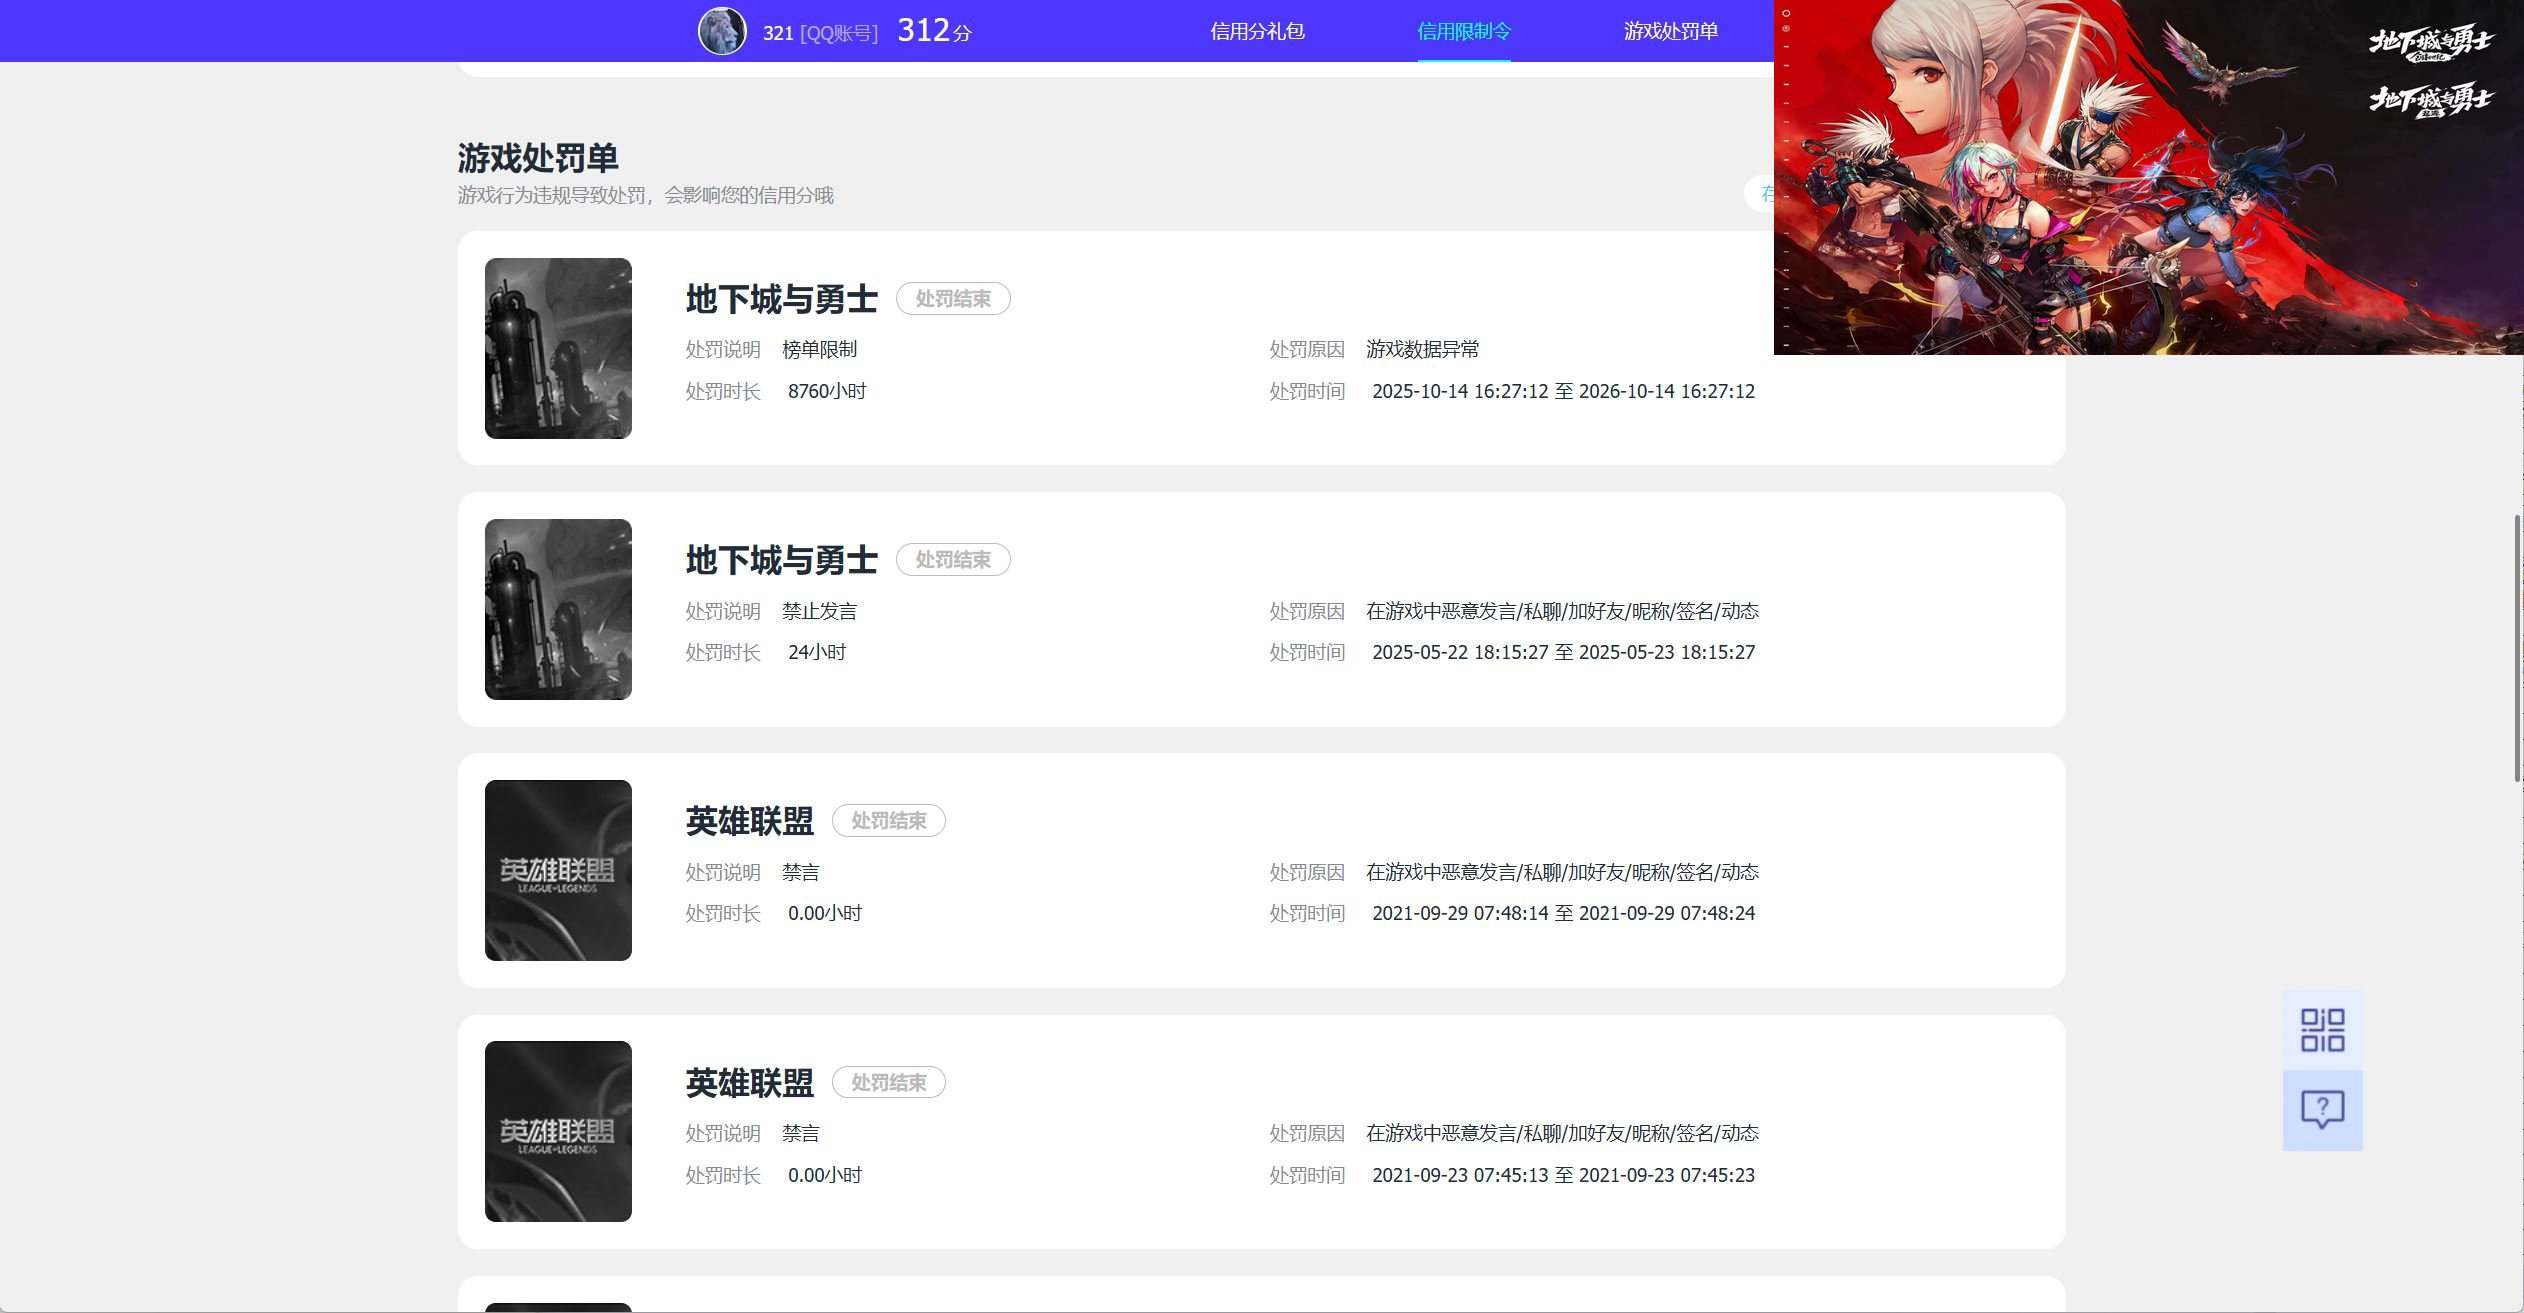Click the 地下城与勇士 title of the 8760小时 record
The height and width of the screenshot is (1313, 2524).
781,299
